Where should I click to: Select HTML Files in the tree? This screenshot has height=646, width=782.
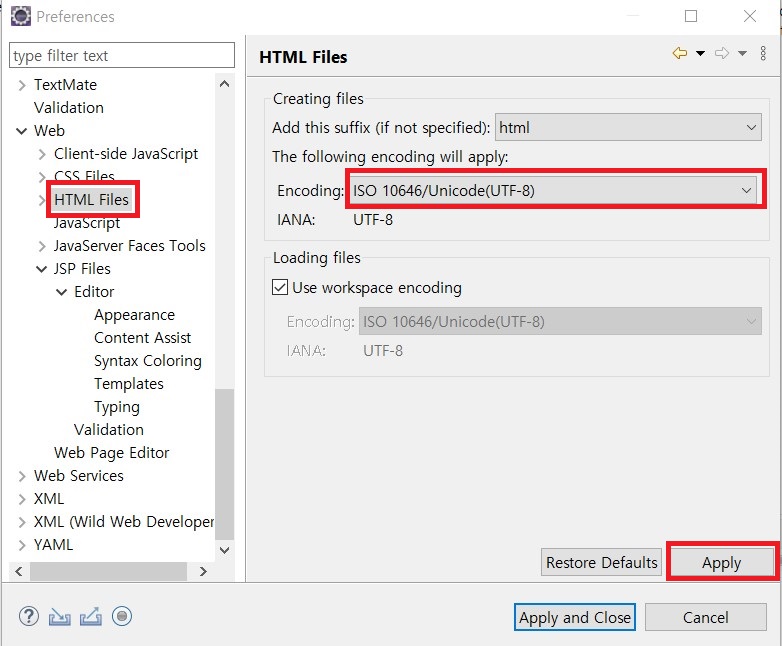pyautogui.click(x=91, y=200)
